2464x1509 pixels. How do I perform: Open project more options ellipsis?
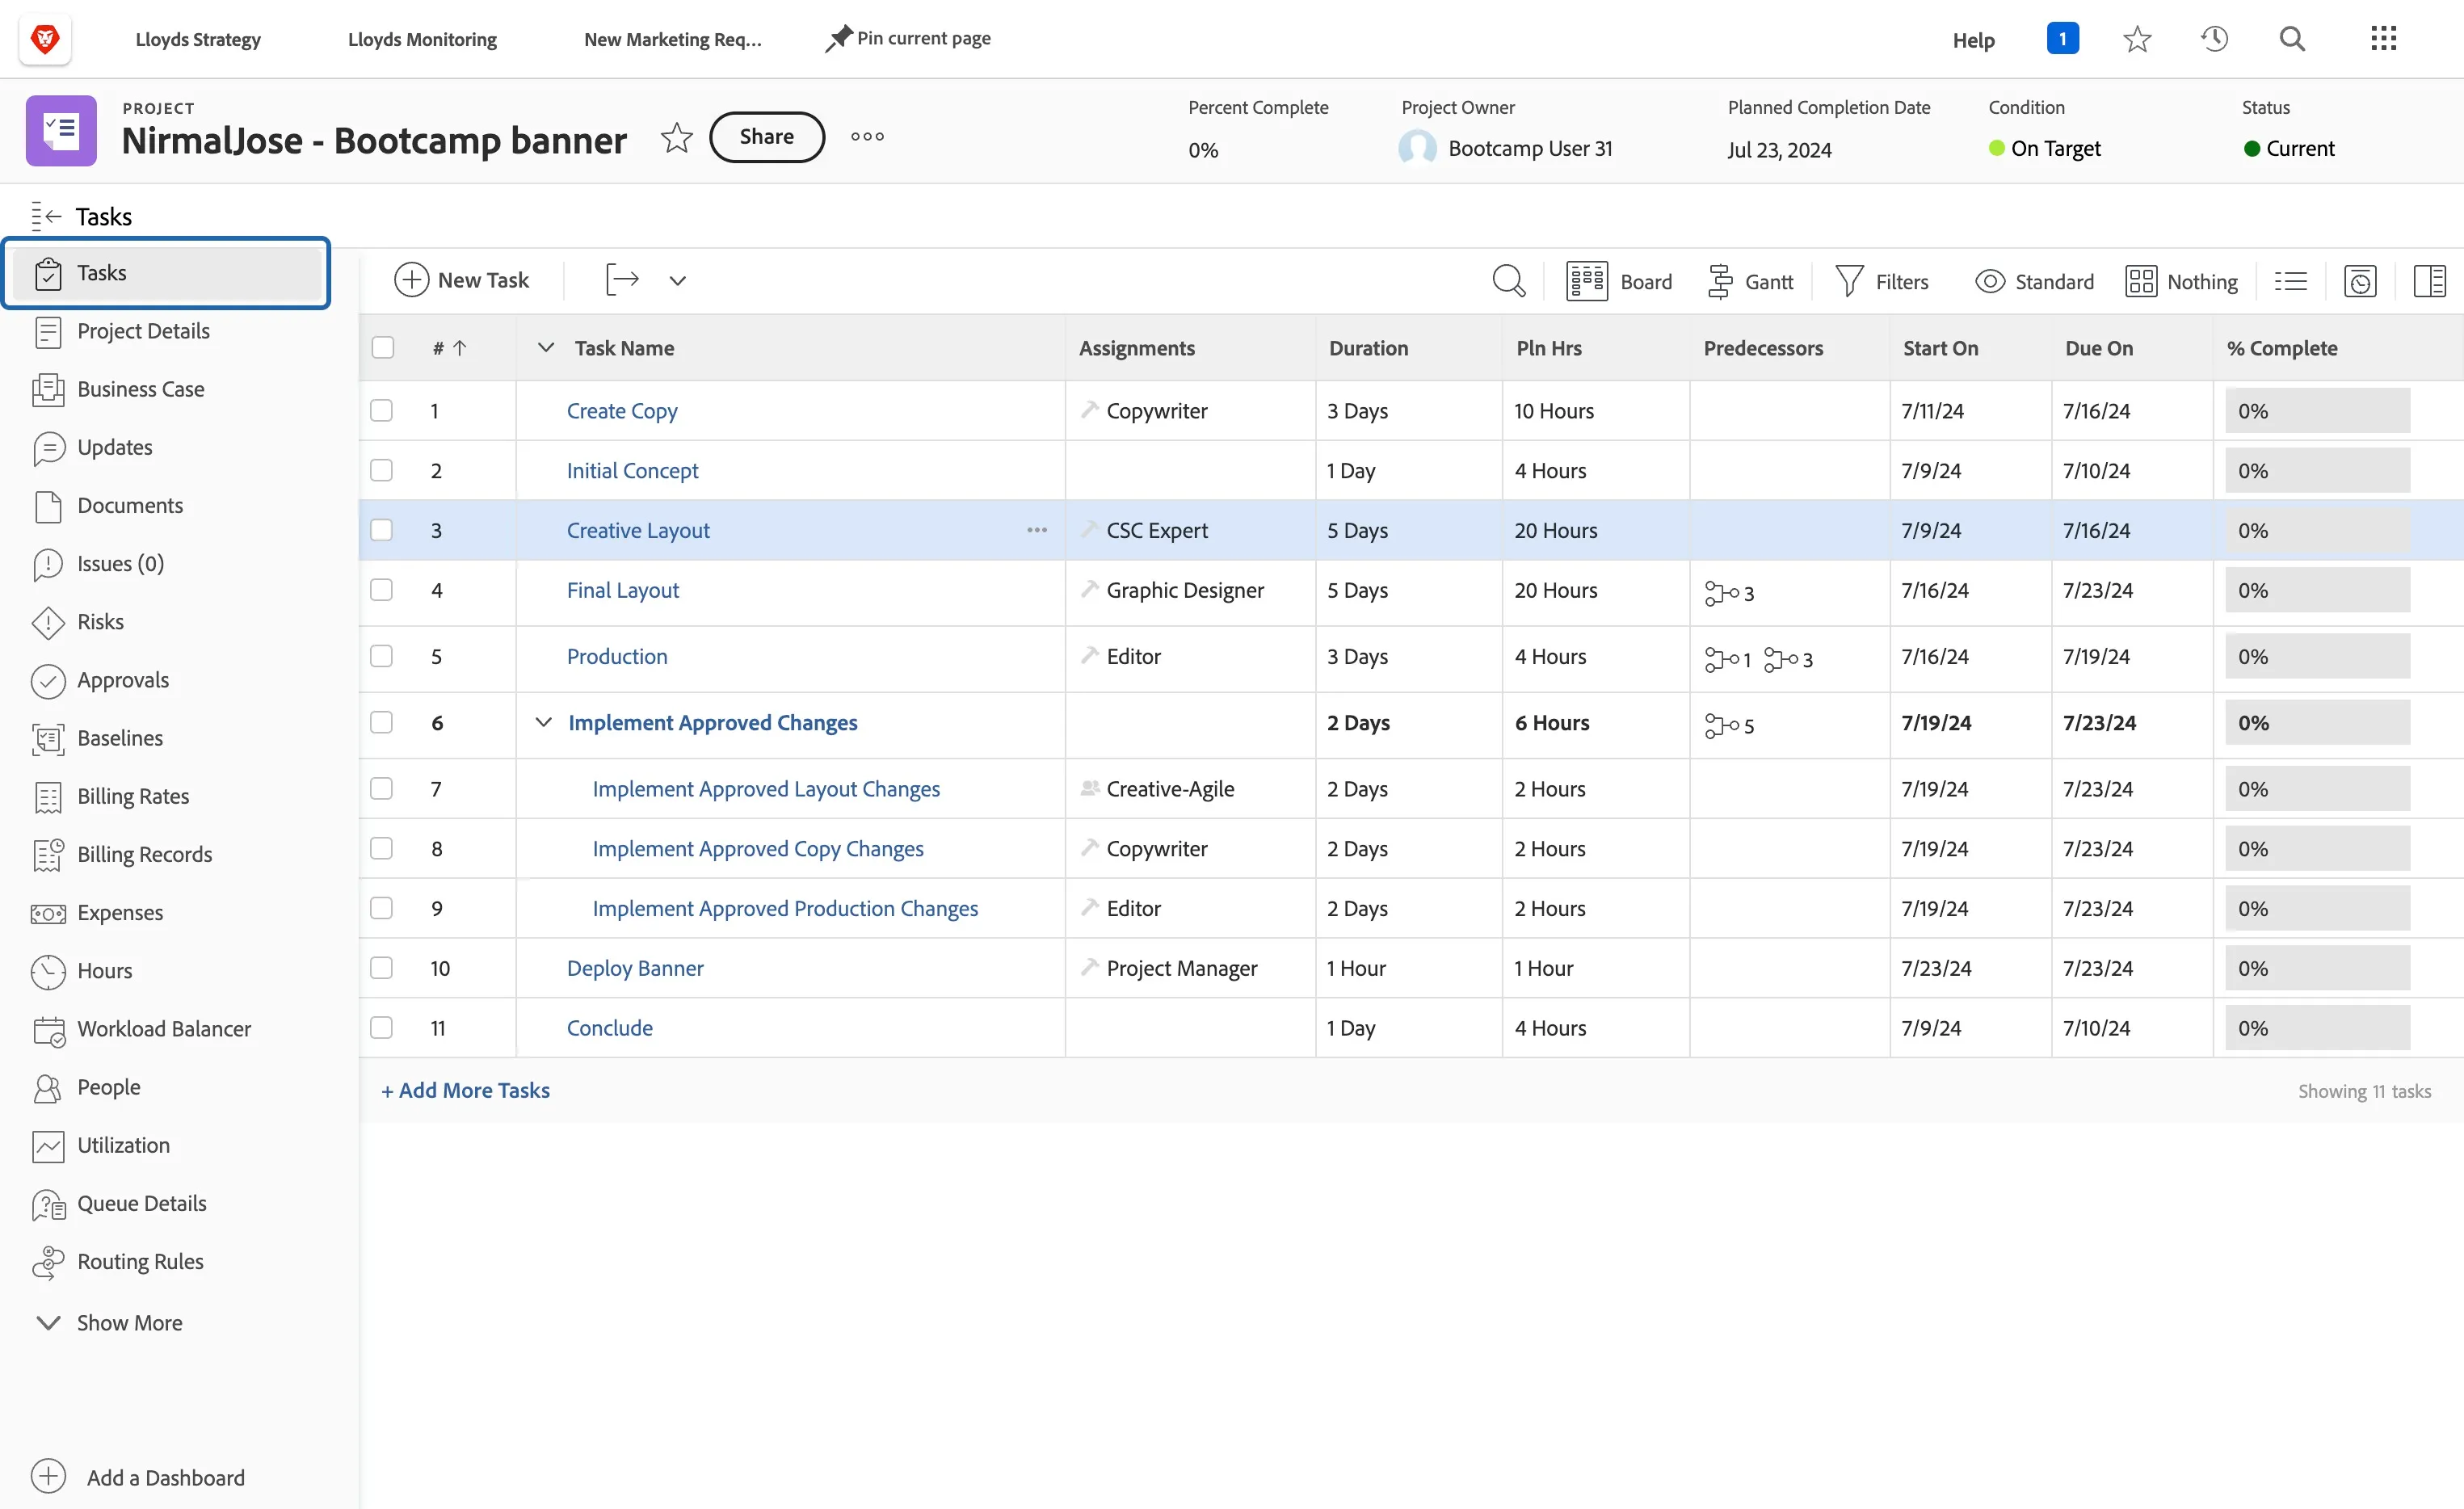[x=867, y=137]
